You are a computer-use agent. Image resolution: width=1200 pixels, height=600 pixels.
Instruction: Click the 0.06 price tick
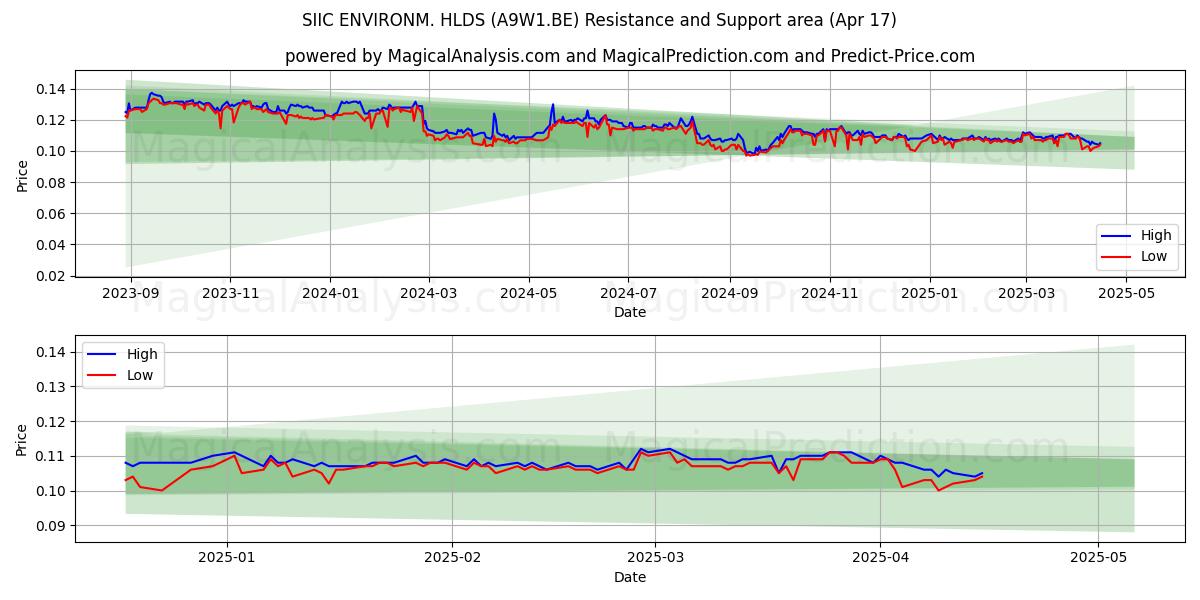pyautogui.click(x=52, y=213)
